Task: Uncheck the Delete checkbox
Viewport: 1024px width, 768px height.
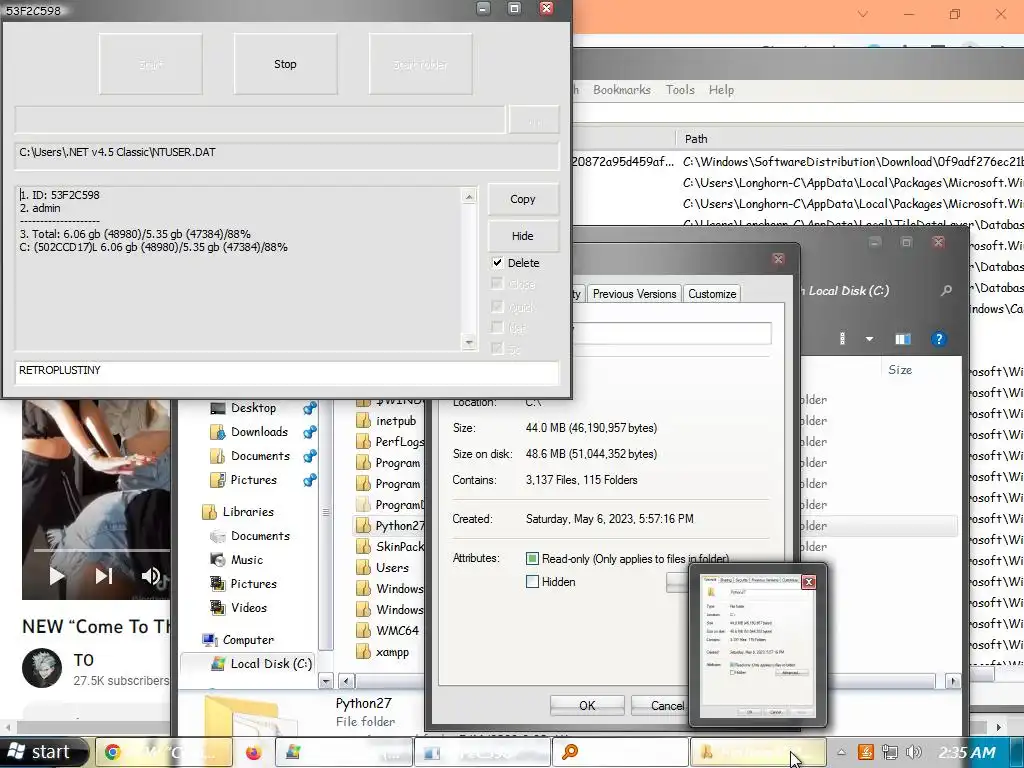Action: point(498,263)
